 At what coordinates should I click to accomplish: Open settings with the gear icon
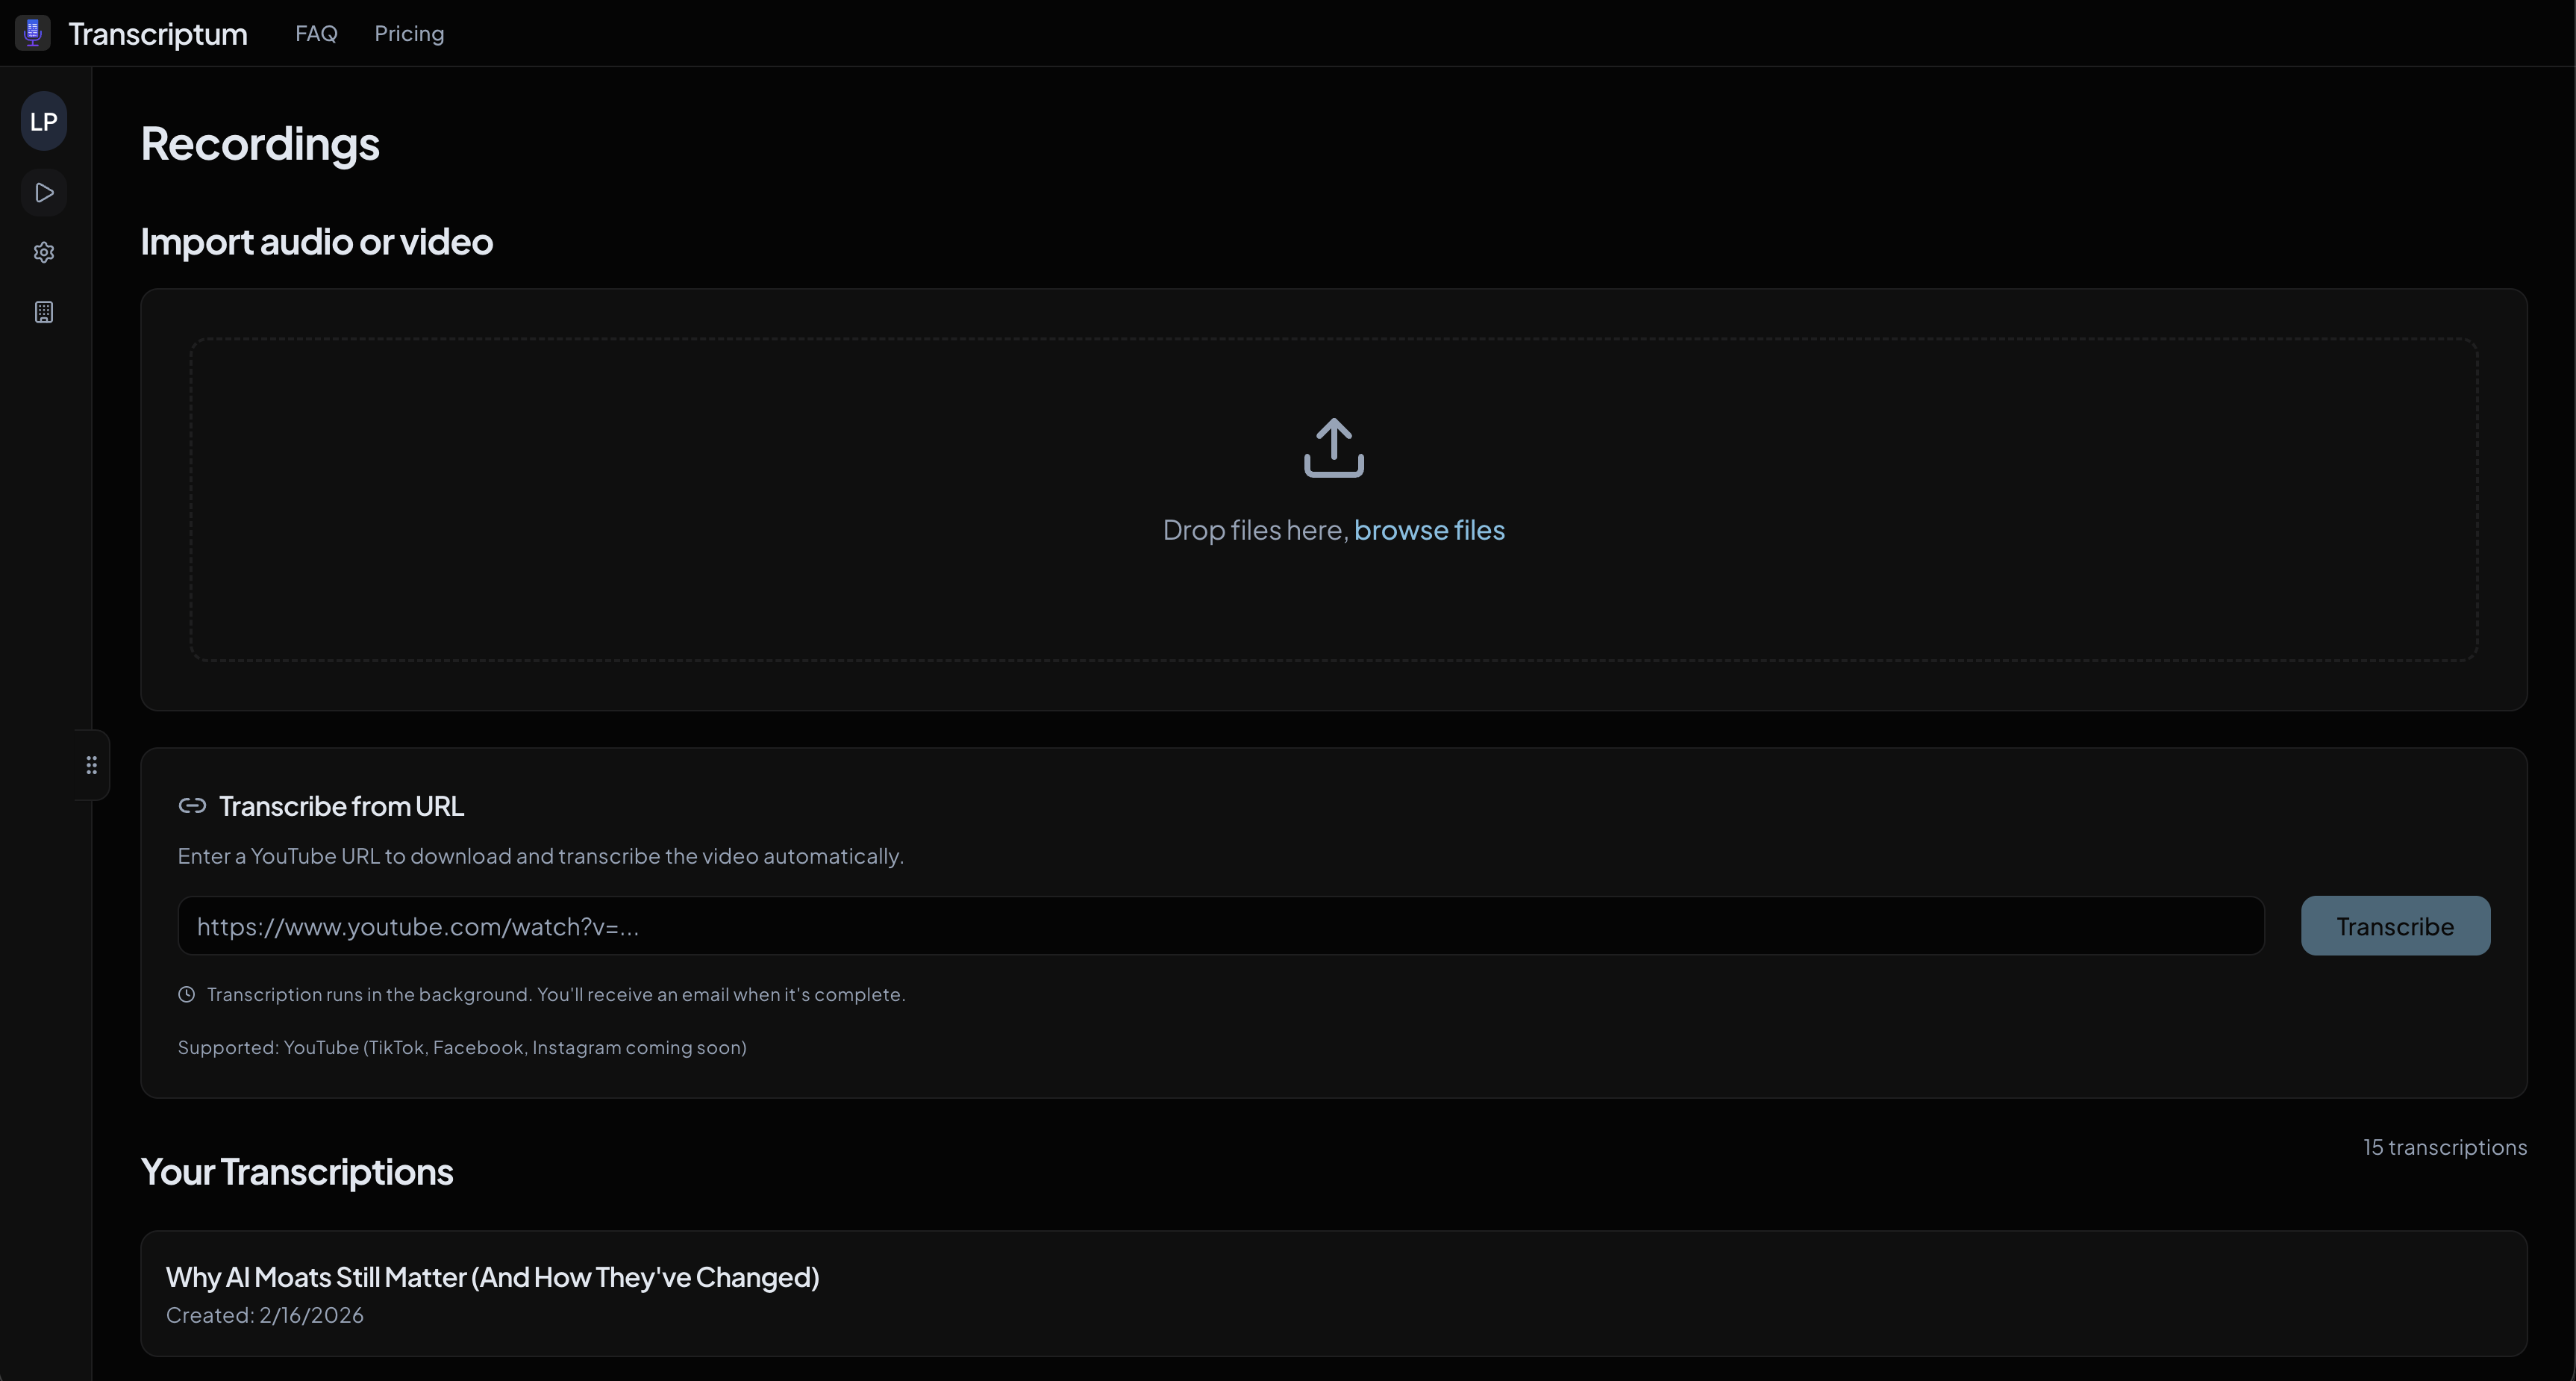(44, 252)
